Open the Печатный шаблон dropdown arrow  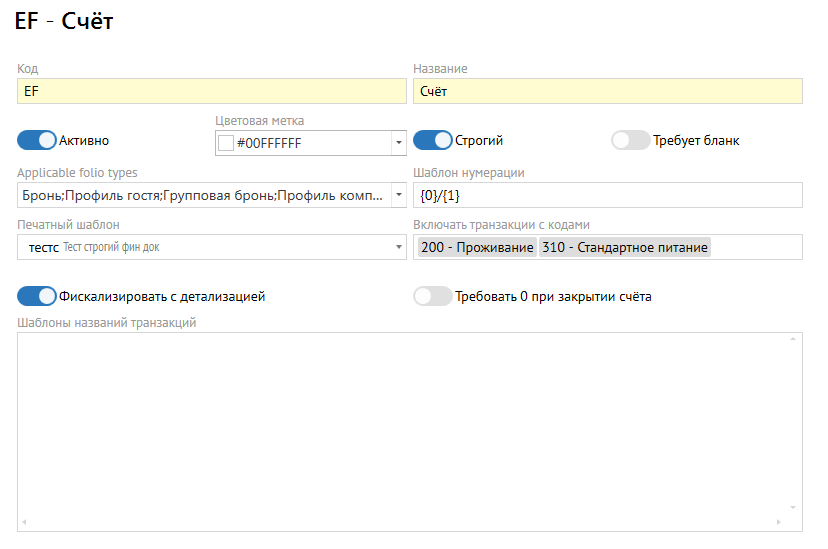399,247
